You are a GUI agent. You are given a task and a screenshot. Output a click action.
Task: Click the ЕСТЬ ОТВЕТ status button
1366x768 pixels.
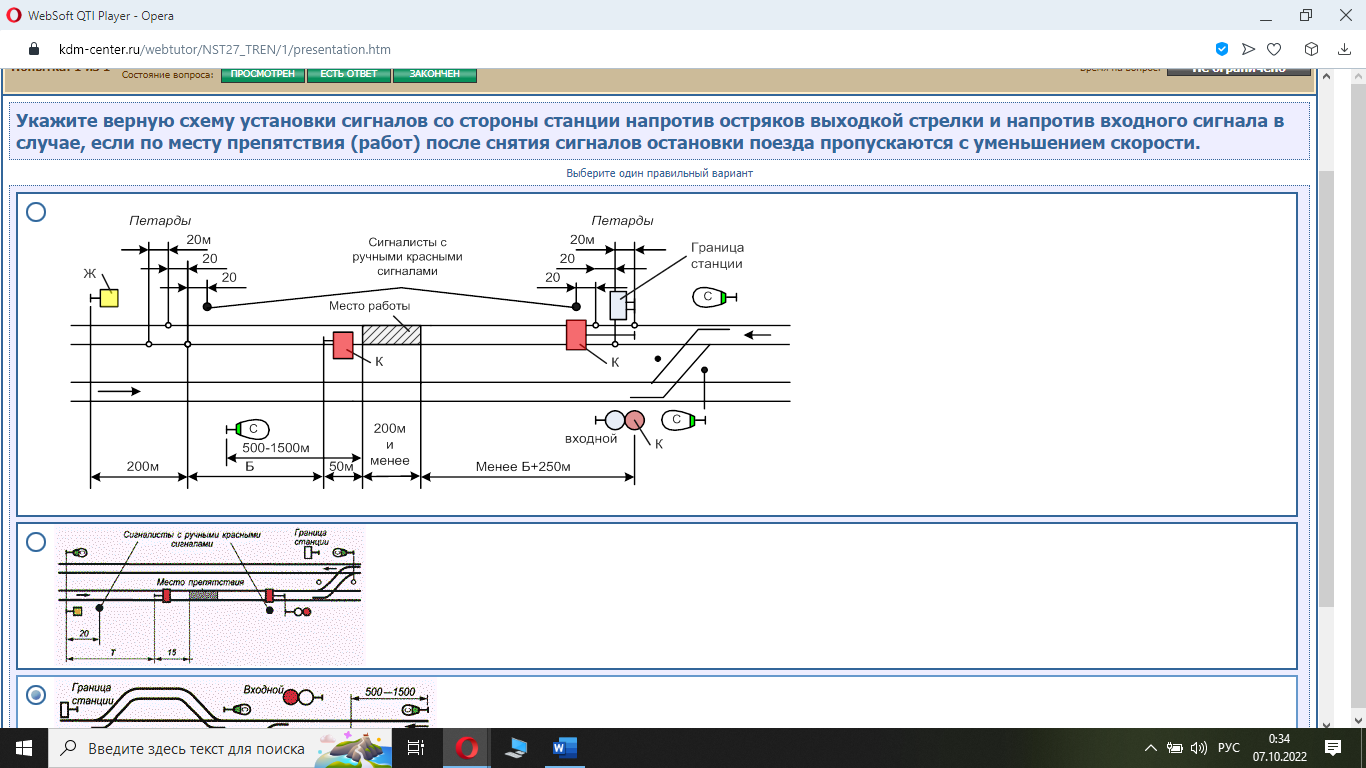pos(348,74)
